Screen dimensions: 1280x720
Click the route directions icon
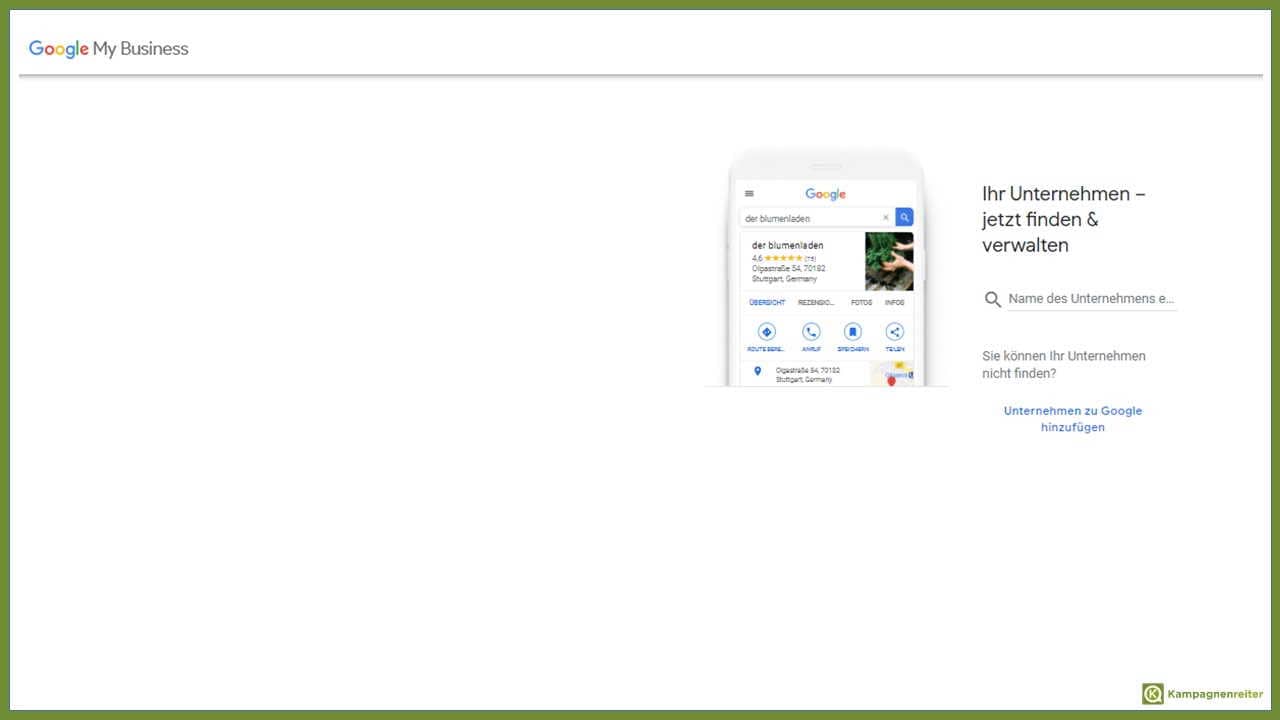point(767,331)
